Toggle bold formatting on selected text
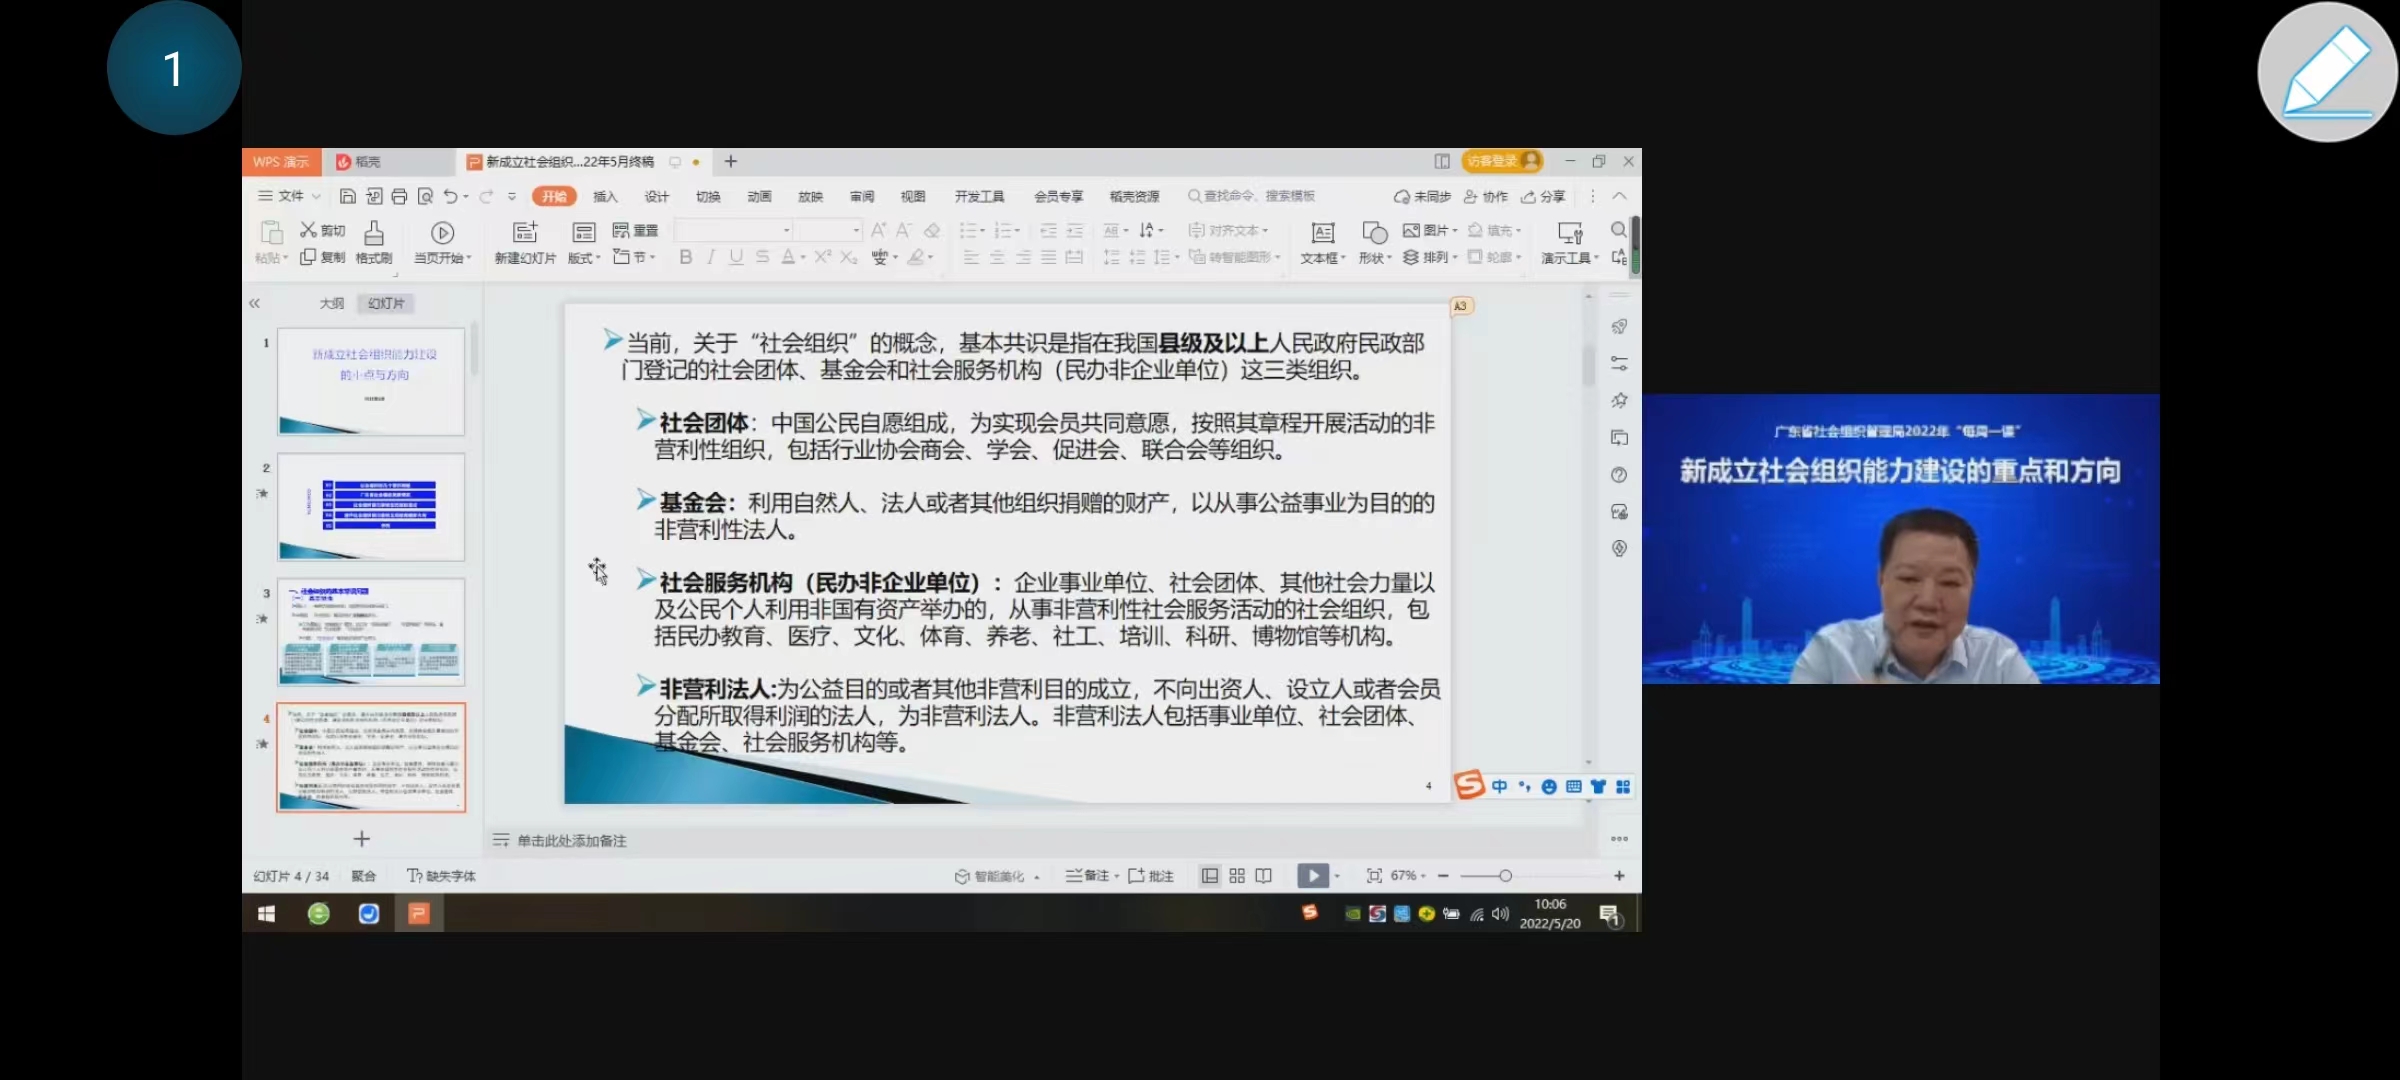Viewport: 2400px width, 1080px height. pyautogui.click(x=685, y=257)
